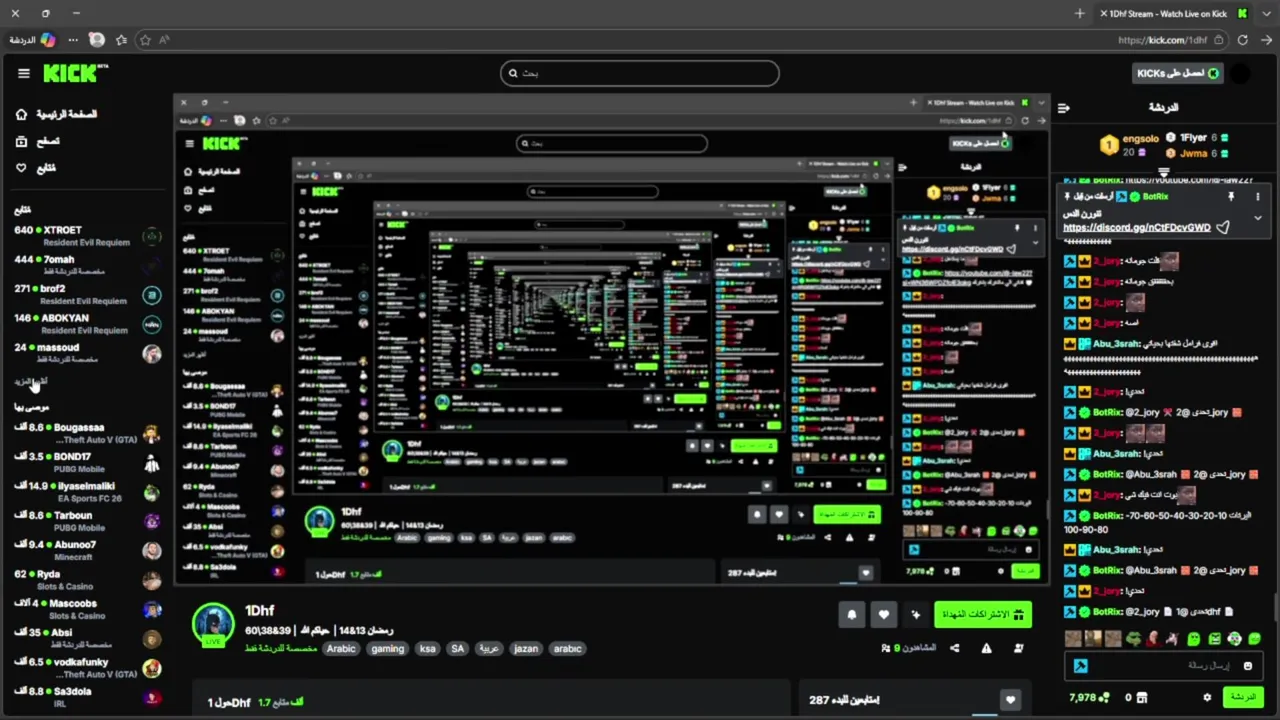Click the 7,978 channel points balance
This screenshot has height=720, width=1280.
coord(1089,697)
